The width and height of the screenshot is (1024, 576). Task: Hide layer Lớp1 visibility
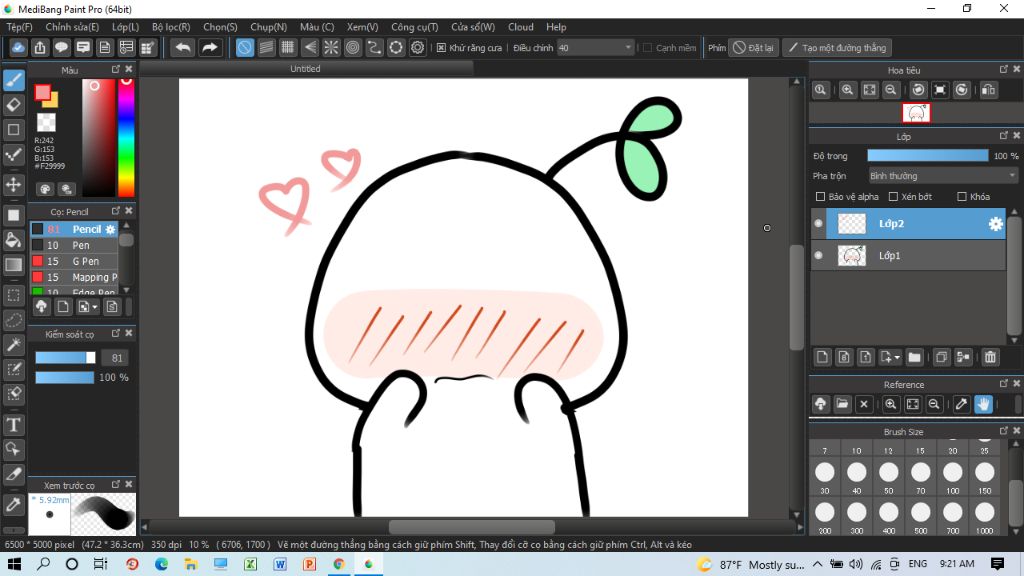tap(818, 256)
